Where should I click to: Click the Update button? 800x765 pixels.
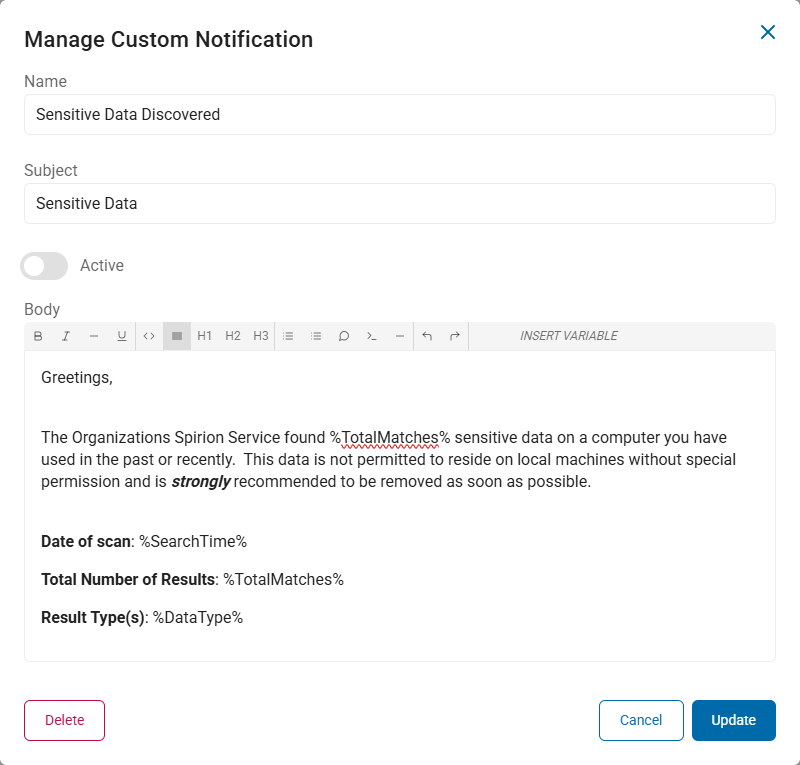pyautogui.click(x=733, y=720)
